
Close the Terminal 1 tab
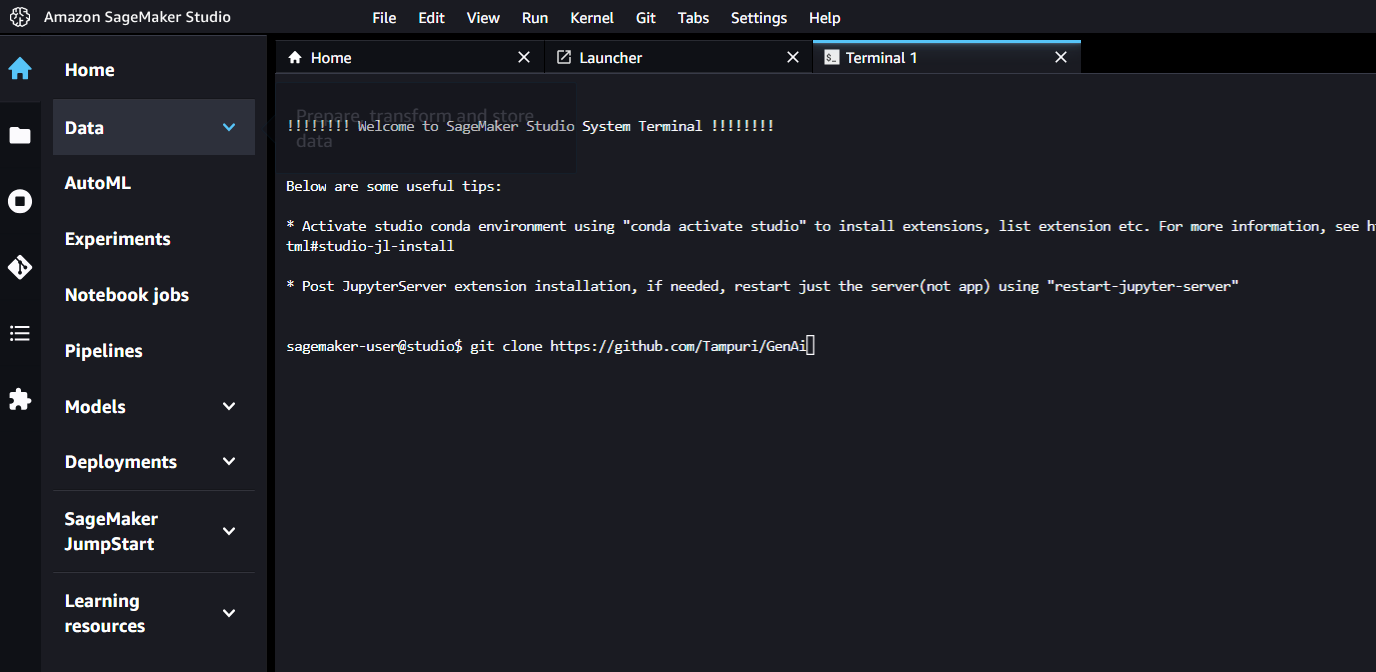[x=1061, y=57]
